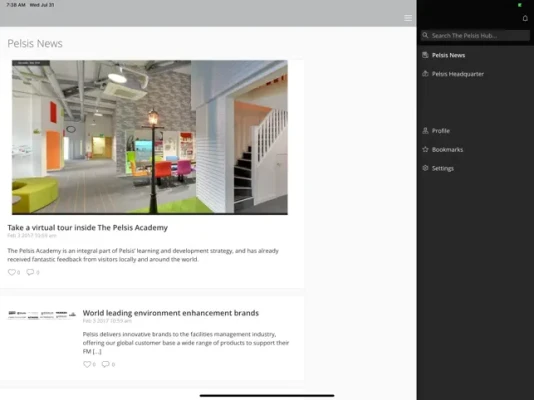Viewport: 534px width, 400px height.
Task: Comment on the Pelsis Academy article via the speech bubble
Action: [30, 272]
